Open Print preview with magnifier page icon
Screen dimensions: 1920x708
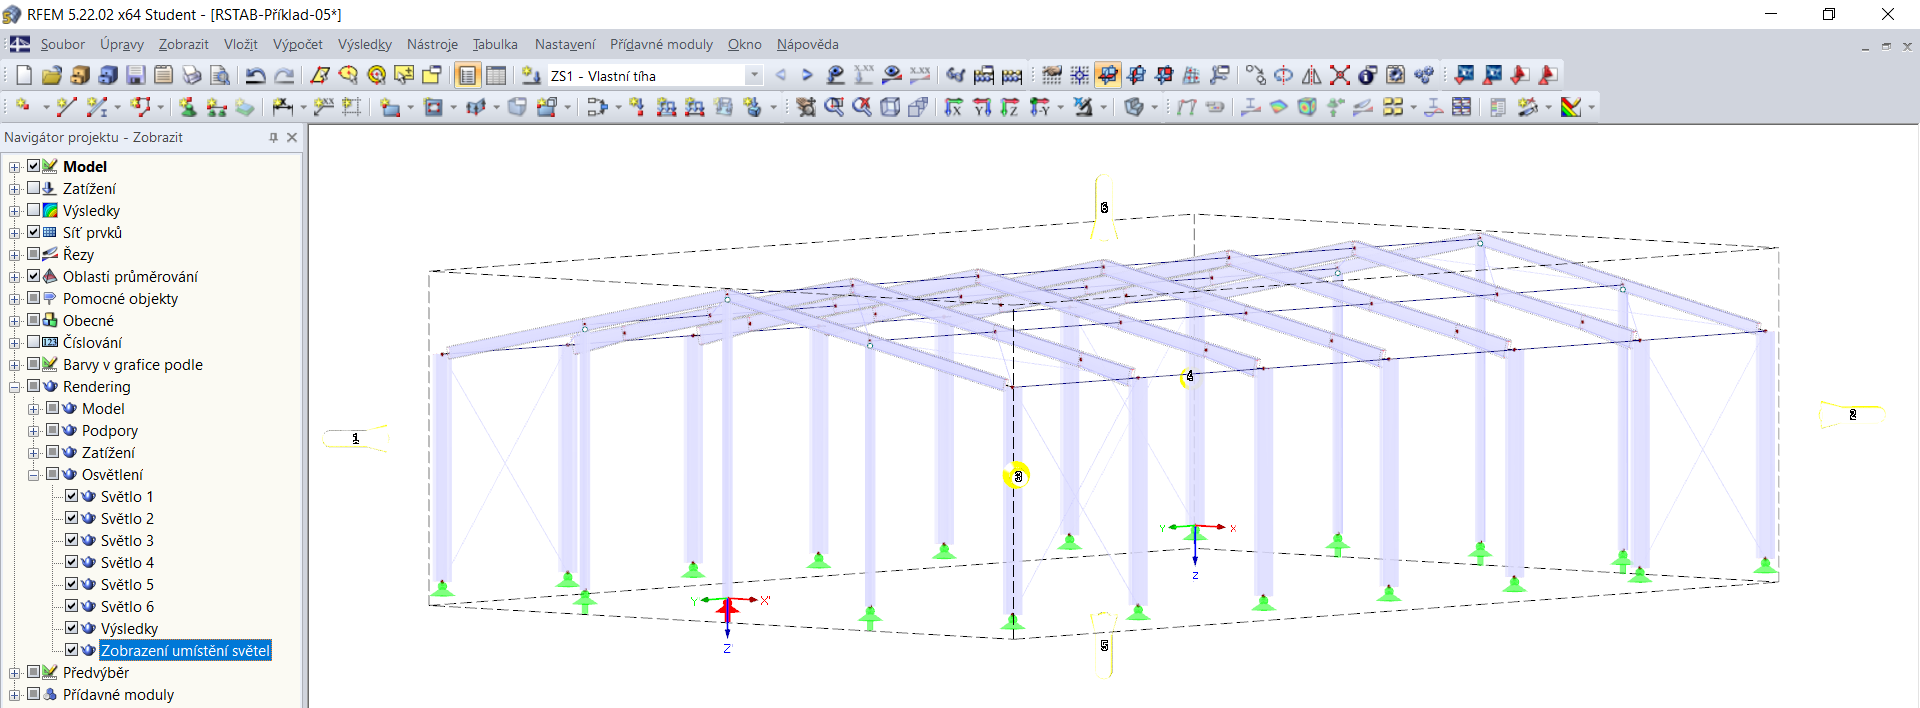(220, 75)
